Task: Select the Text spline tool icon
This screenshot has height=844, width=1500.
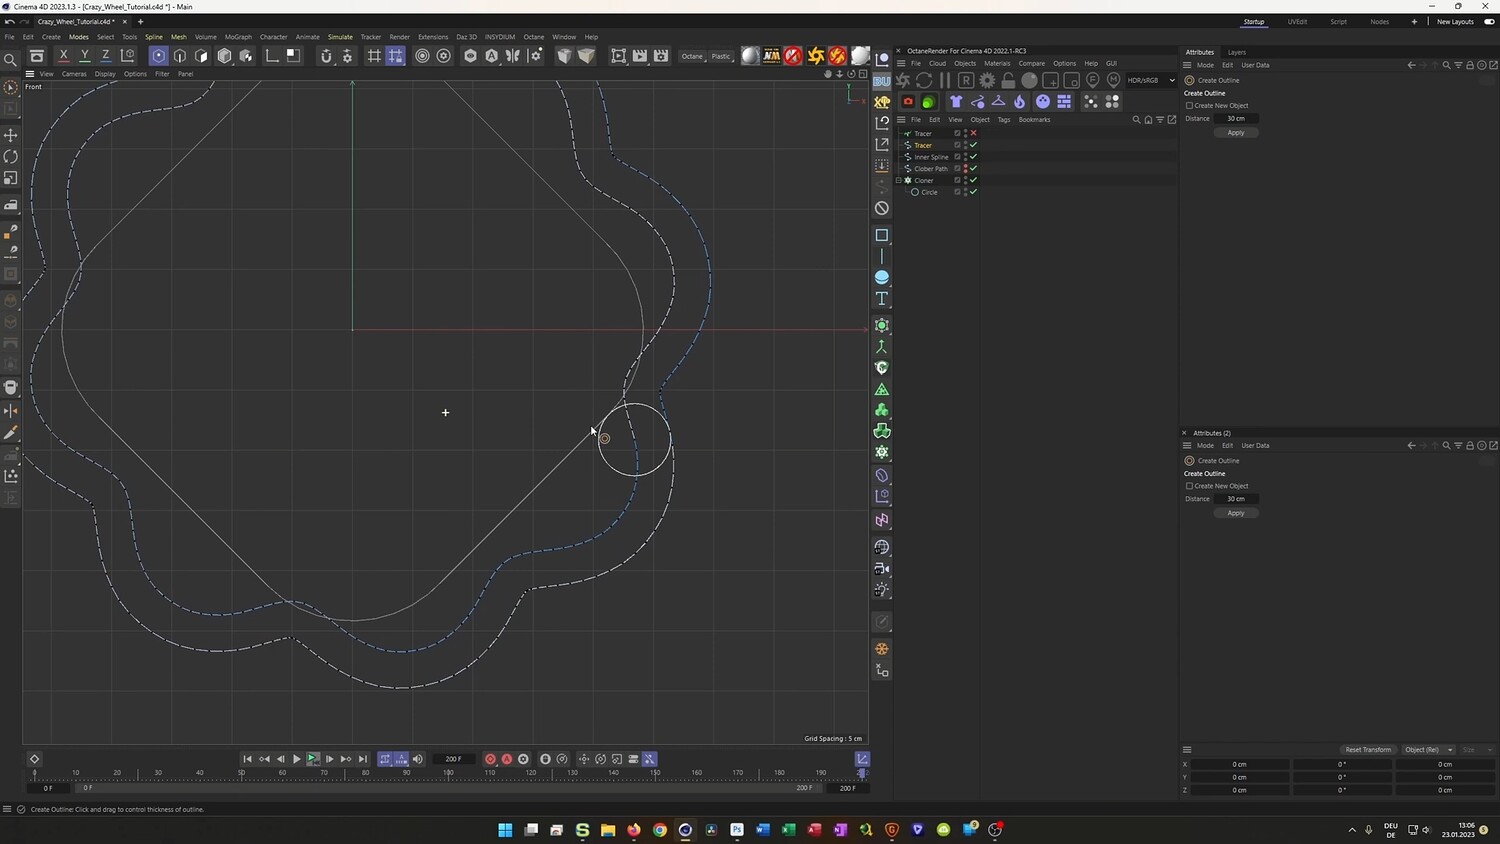Action: tap(882, 298)
